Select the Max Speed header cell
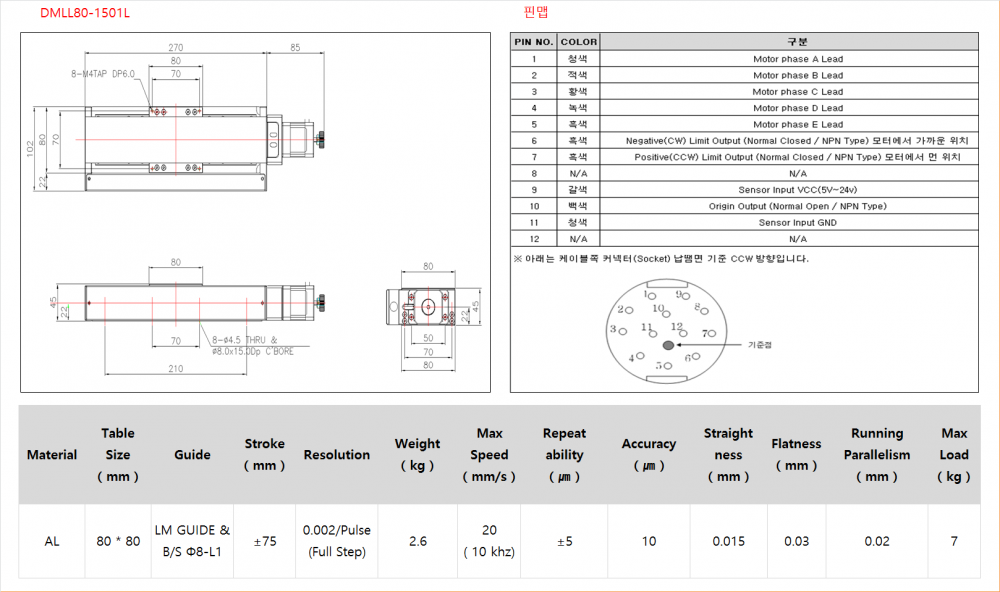Screen dimensions: 1000x592 (489, 455)
